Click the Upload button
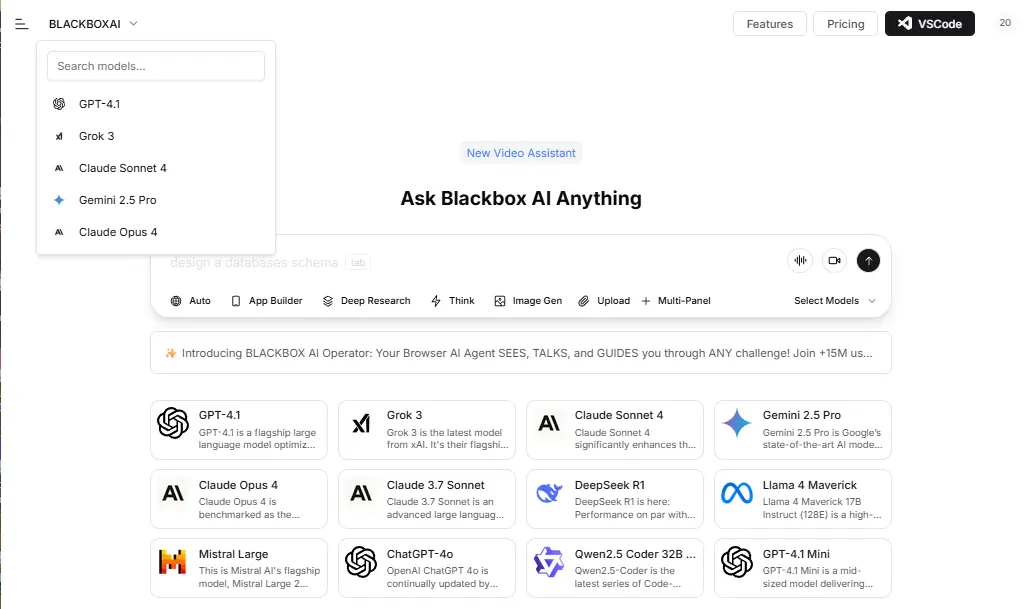This screenshot has width=1035, height=609. click(604, 301)
